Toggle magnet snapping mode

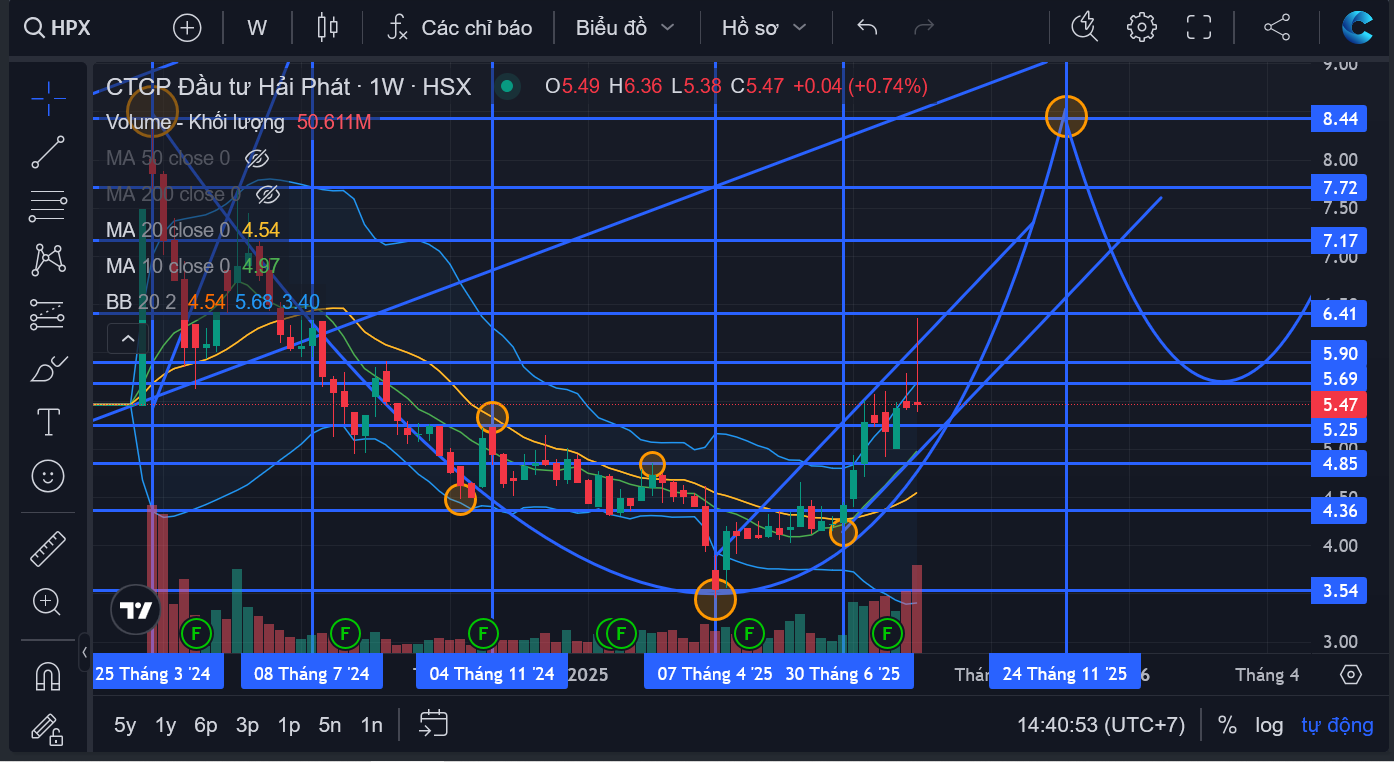pos(48,676)
